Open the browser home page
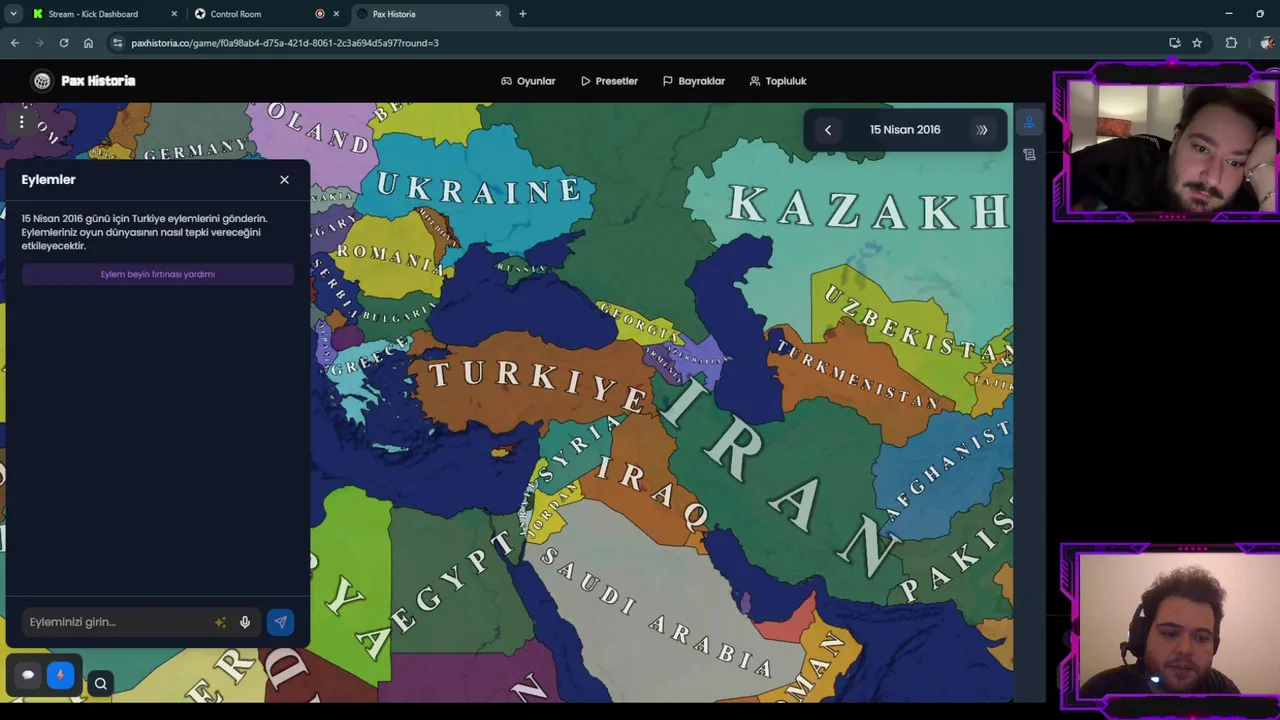 [x=88, y=43]
